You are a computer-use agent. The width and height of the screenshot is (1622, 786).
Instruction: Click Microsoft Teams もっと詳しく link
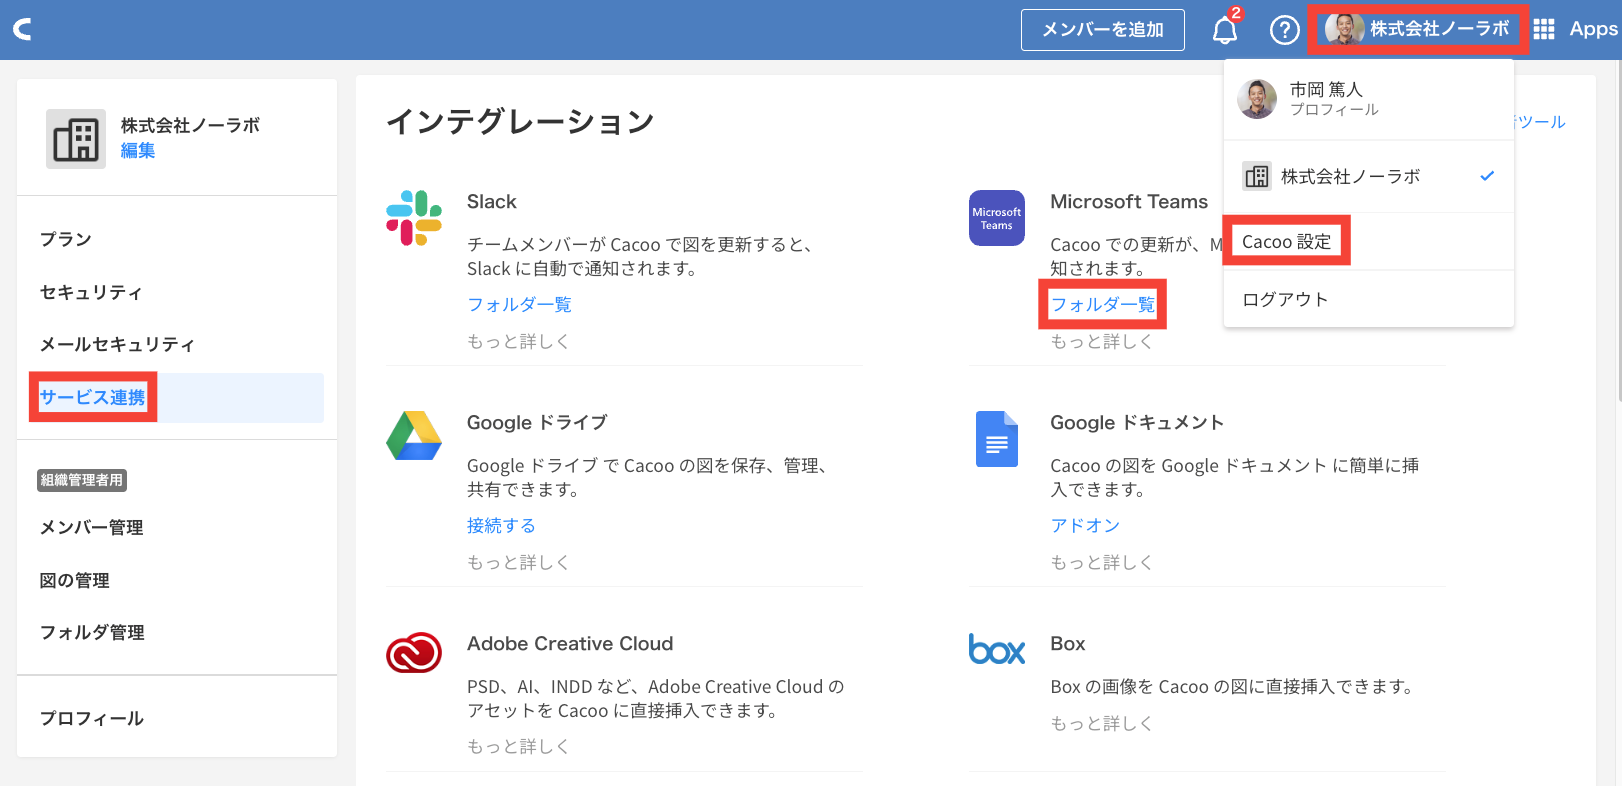point(1101,341)
